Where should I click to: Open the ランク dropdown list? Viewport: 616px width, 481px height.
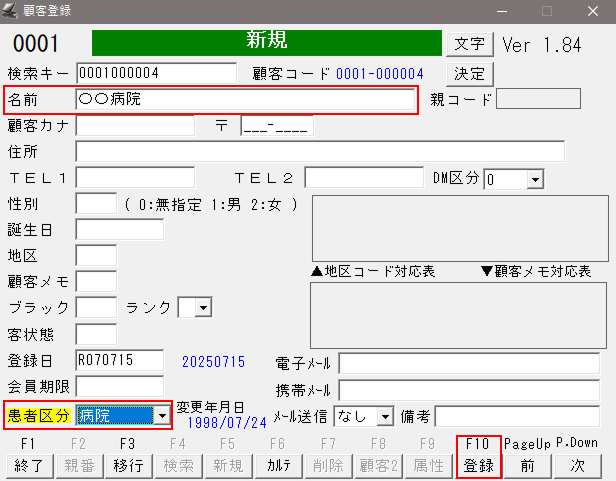(x=203, y=308)
